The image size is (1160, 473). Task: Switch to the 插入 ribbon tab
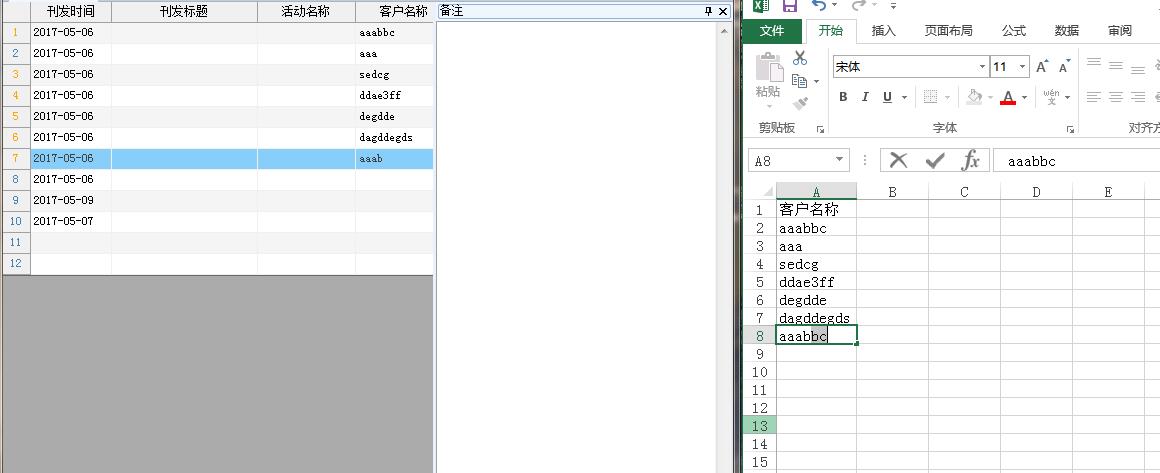tap(884, 31)
